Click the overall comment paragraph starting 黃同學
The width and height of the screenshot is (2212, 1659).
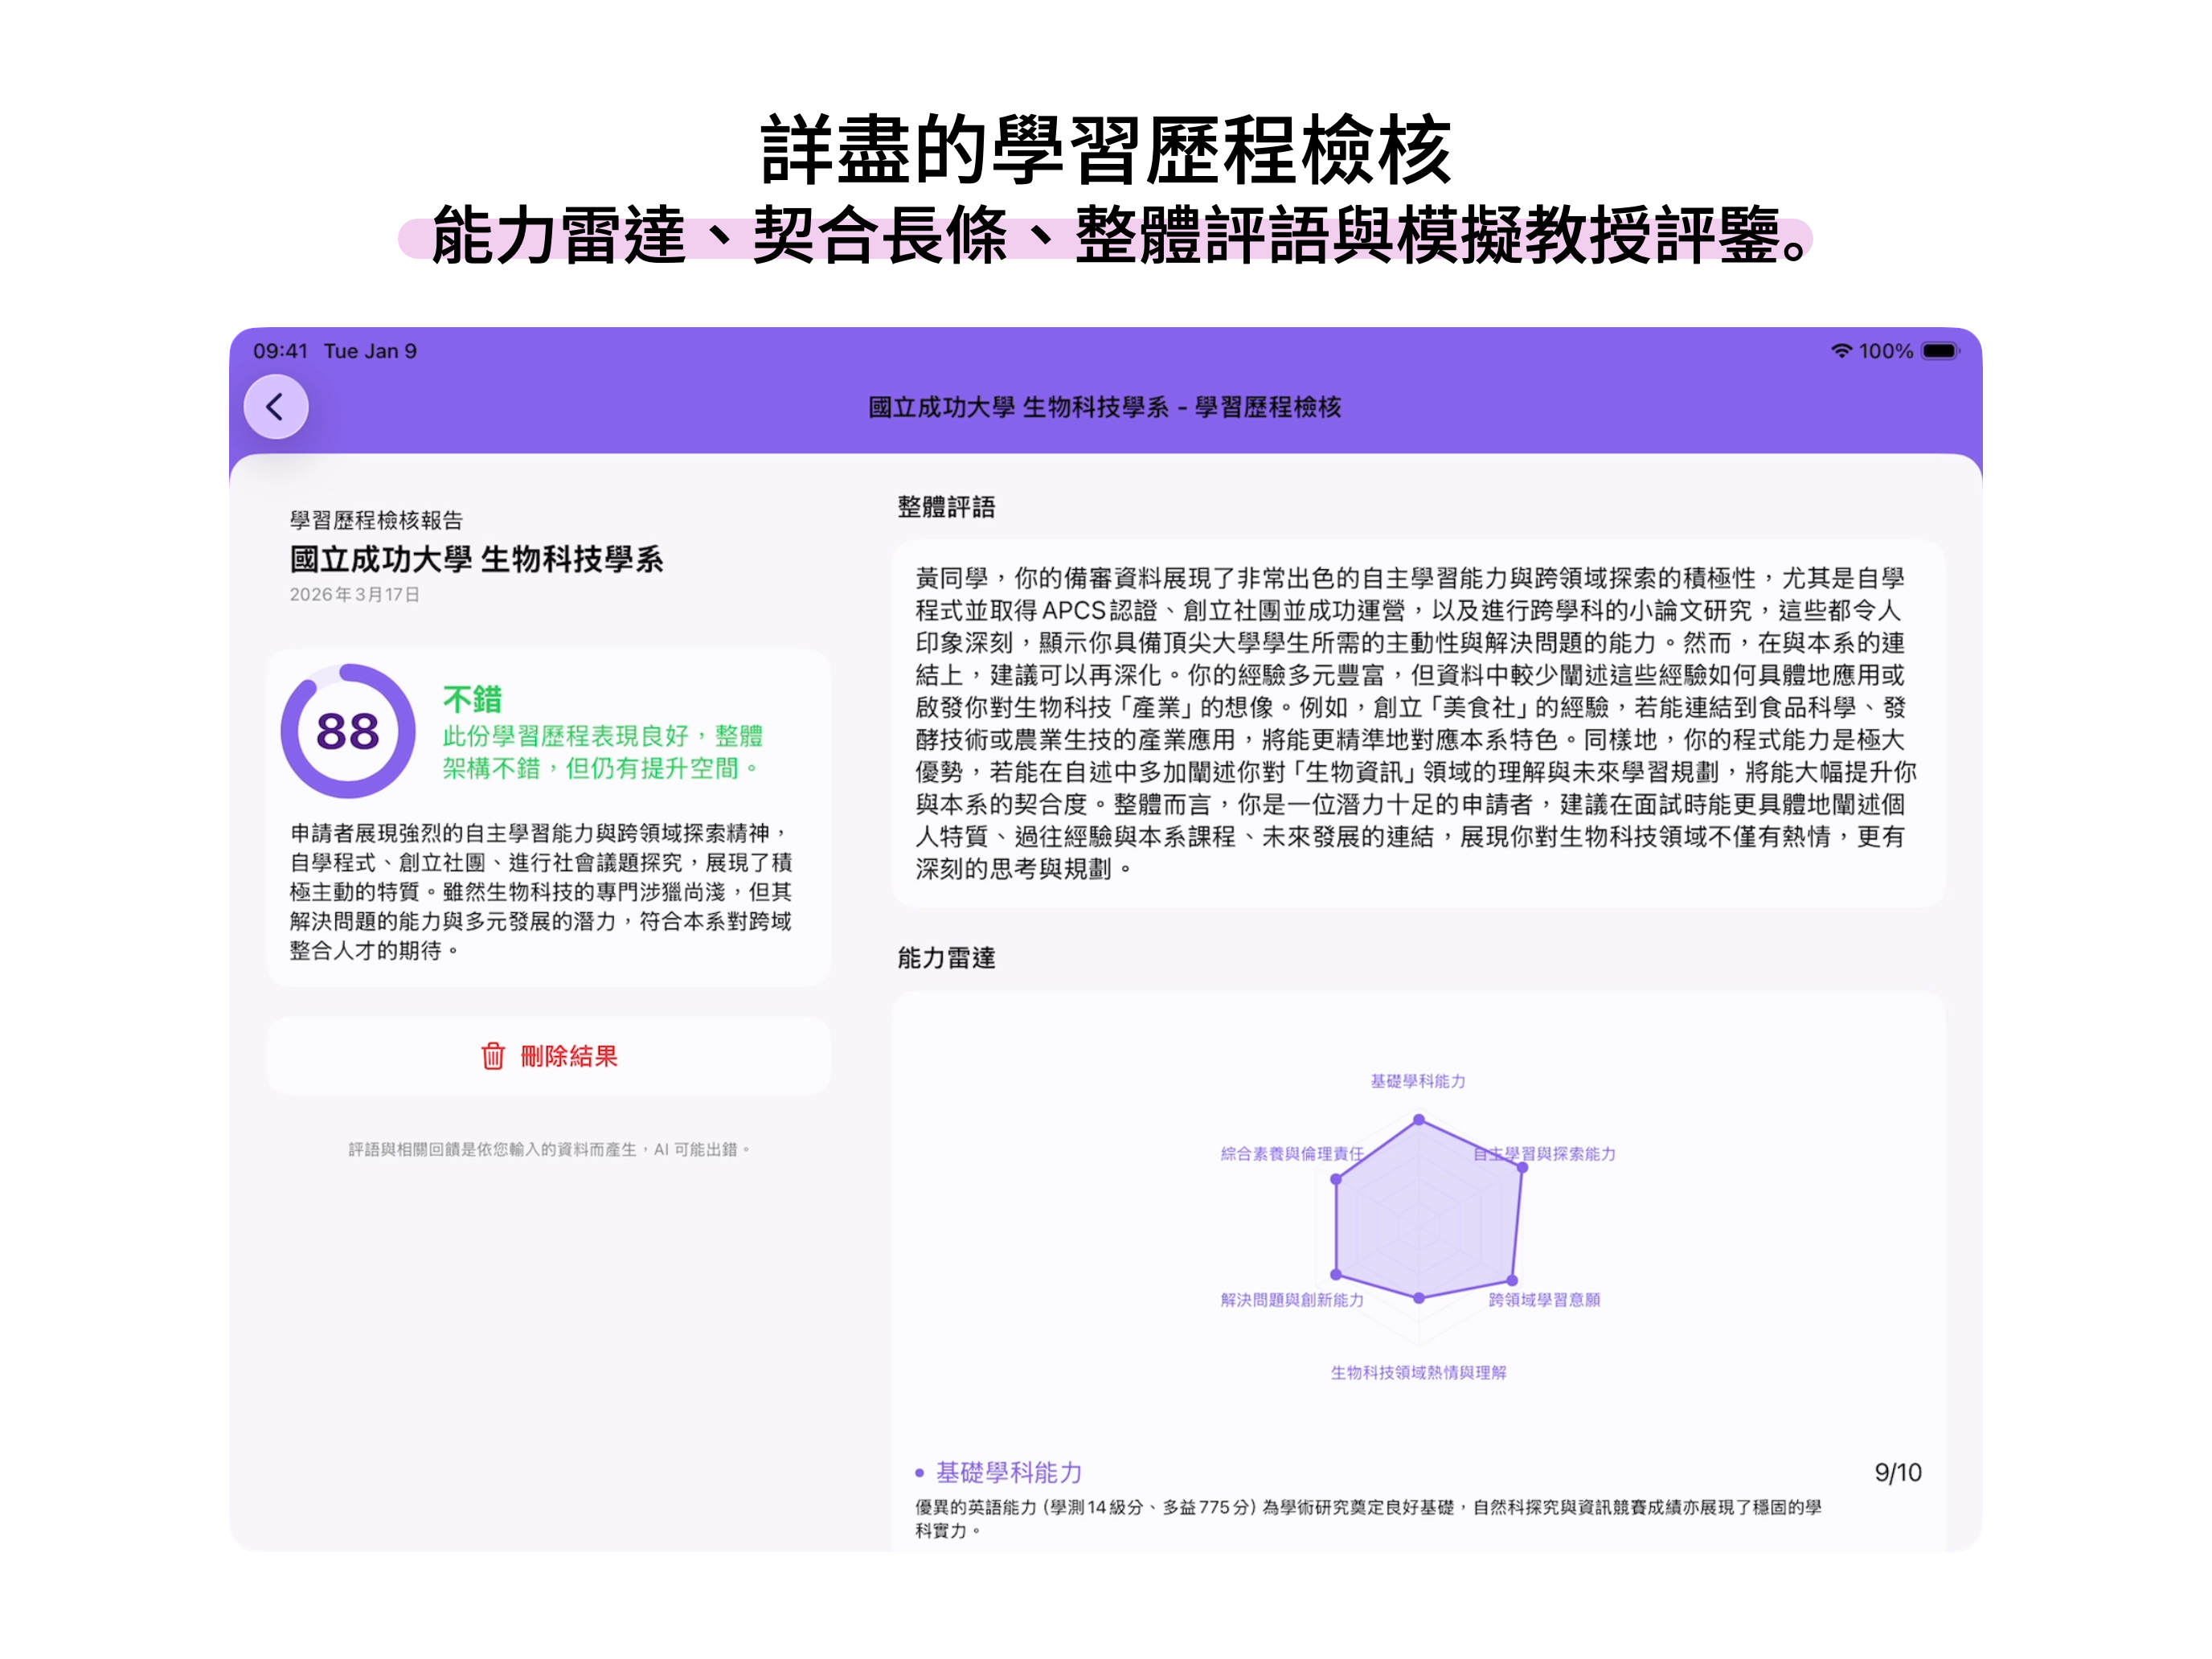click(x=1416, y=723)
